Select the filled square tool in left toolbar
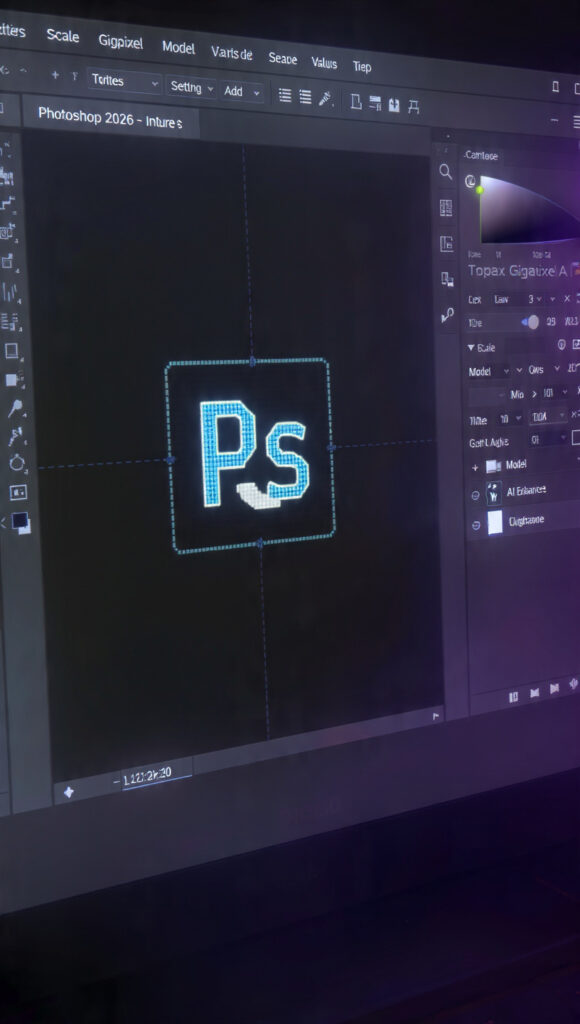This screenshot has width=580, height=1024. coord(13,380)
